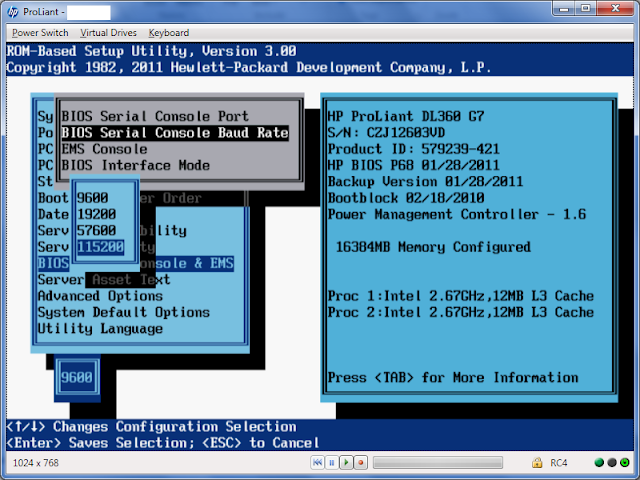Select Server Asset Text entry
The image size is (640, 480).
pyautogui.click(x=104, y=280)
